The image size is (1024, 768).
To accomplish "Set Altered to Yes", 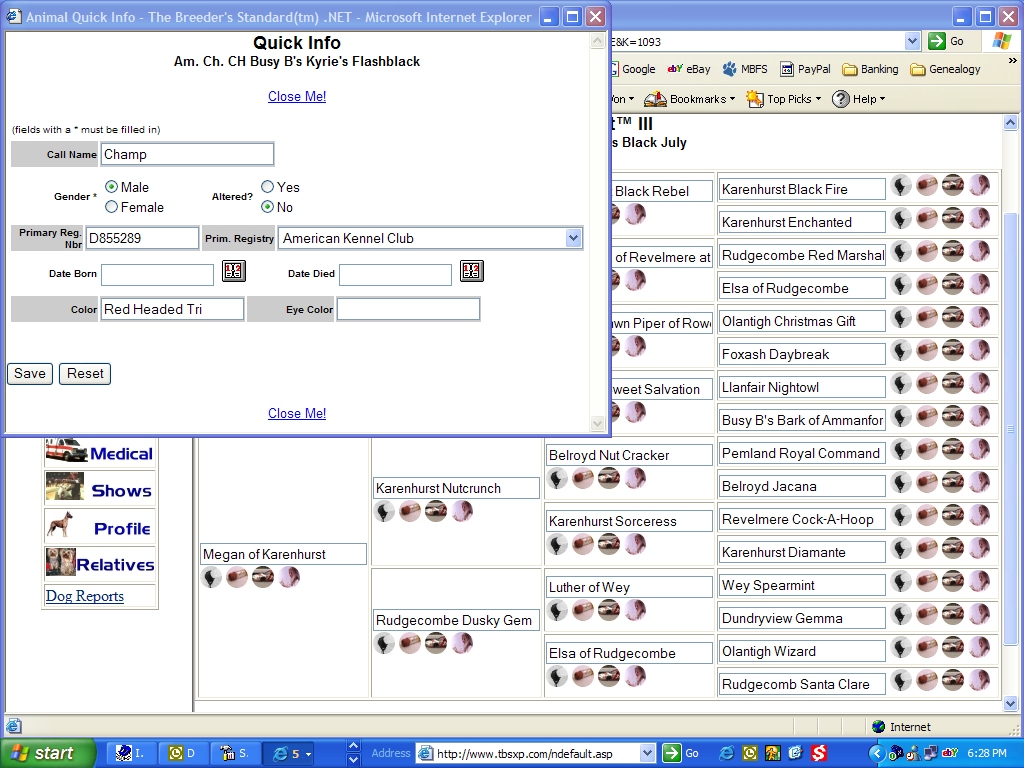I will 268,187.
